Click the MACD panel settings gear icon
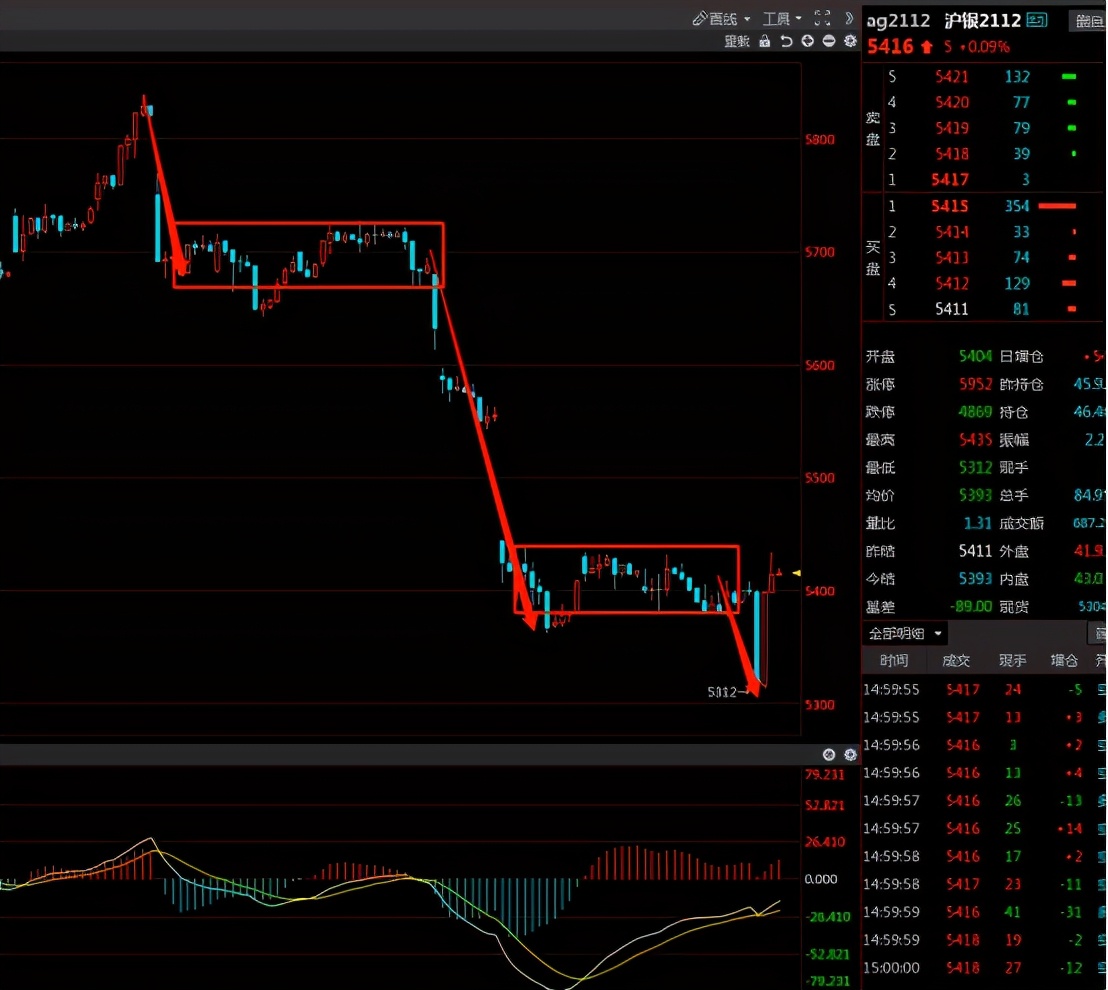The image size is (1108, 990). point(850,755)
